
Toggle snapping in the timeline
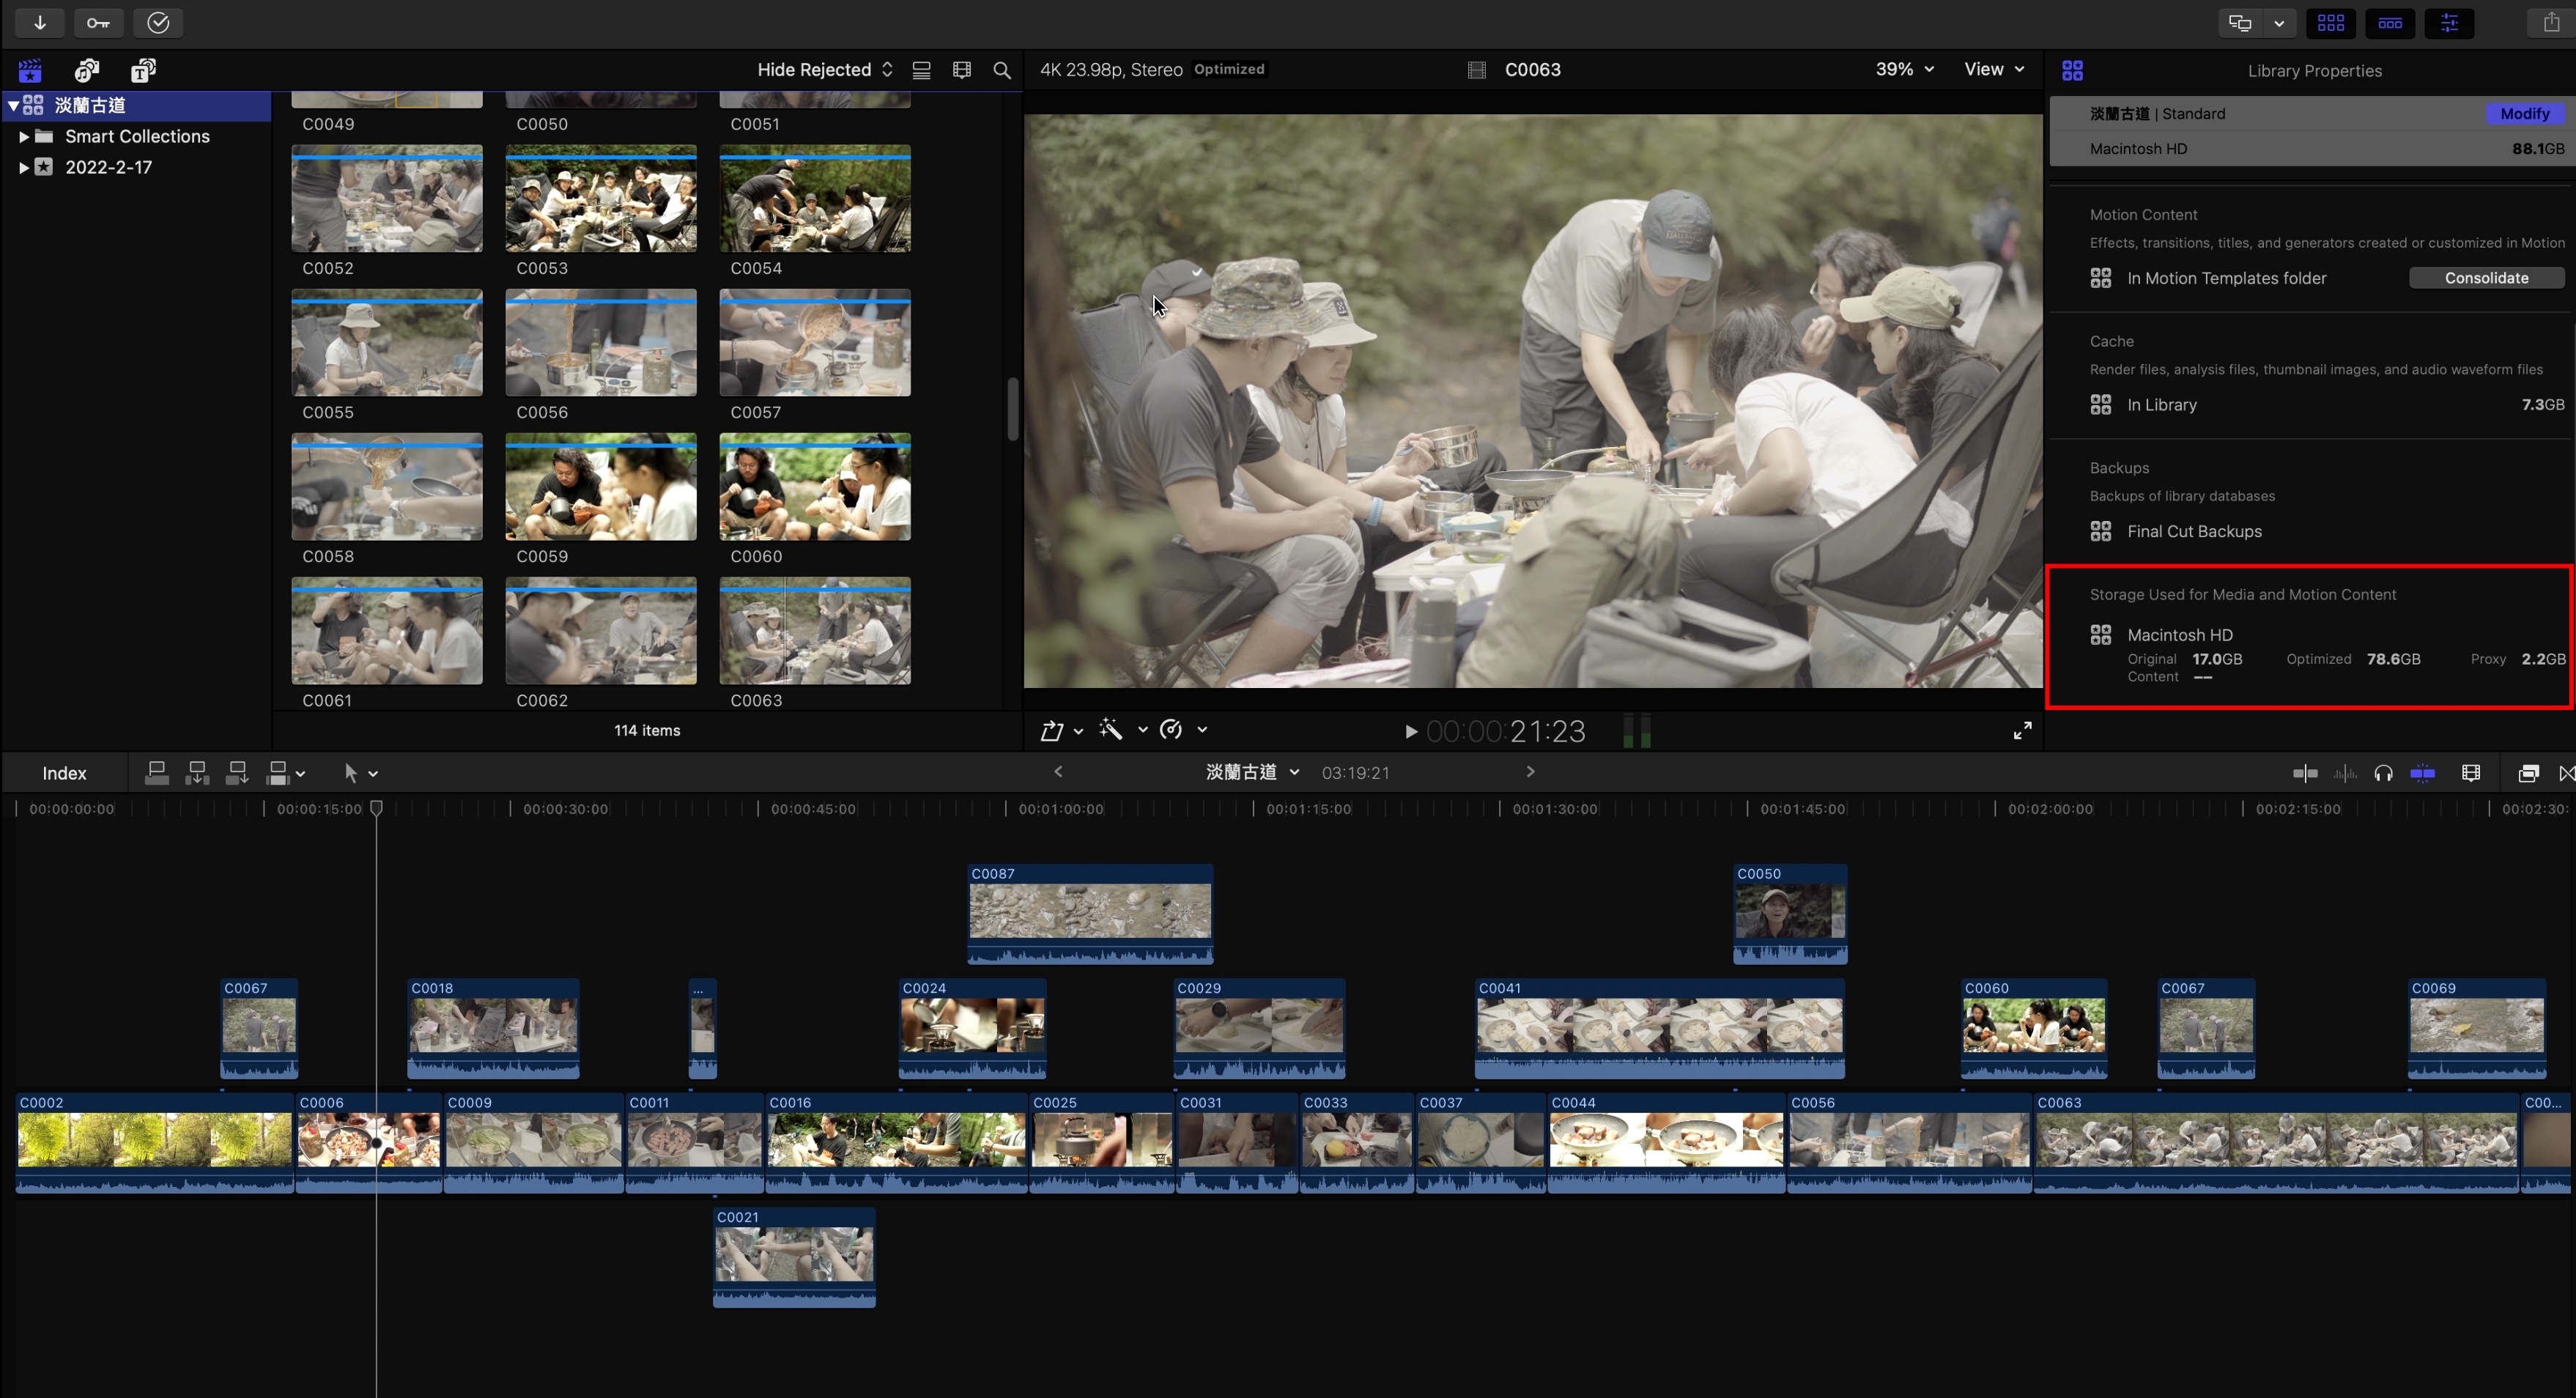tap(2422, 773)
